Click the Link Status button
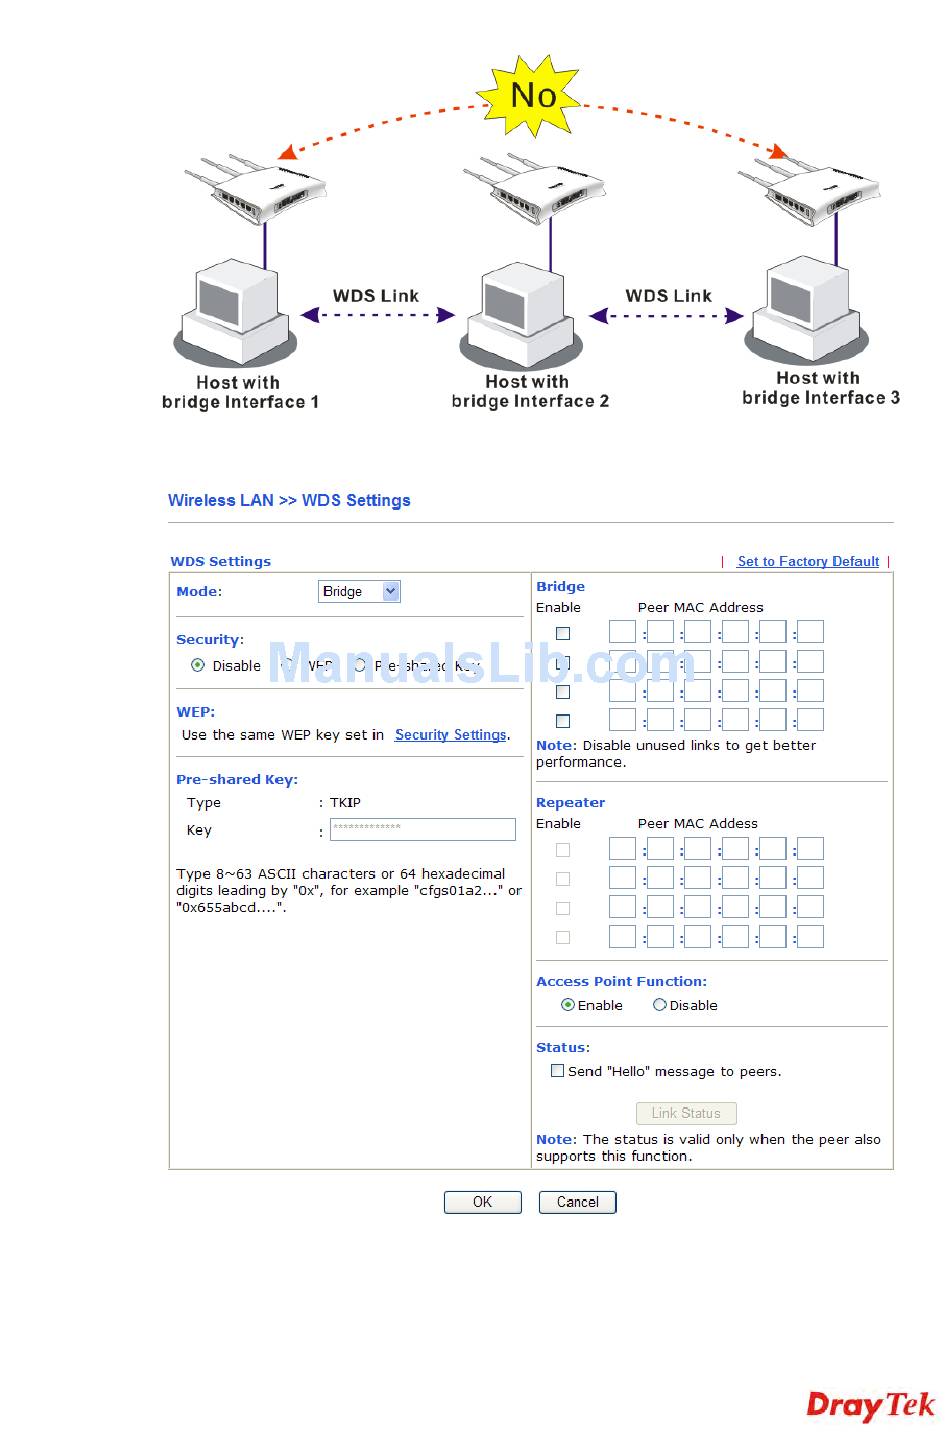 click(x=686, y=1113)
